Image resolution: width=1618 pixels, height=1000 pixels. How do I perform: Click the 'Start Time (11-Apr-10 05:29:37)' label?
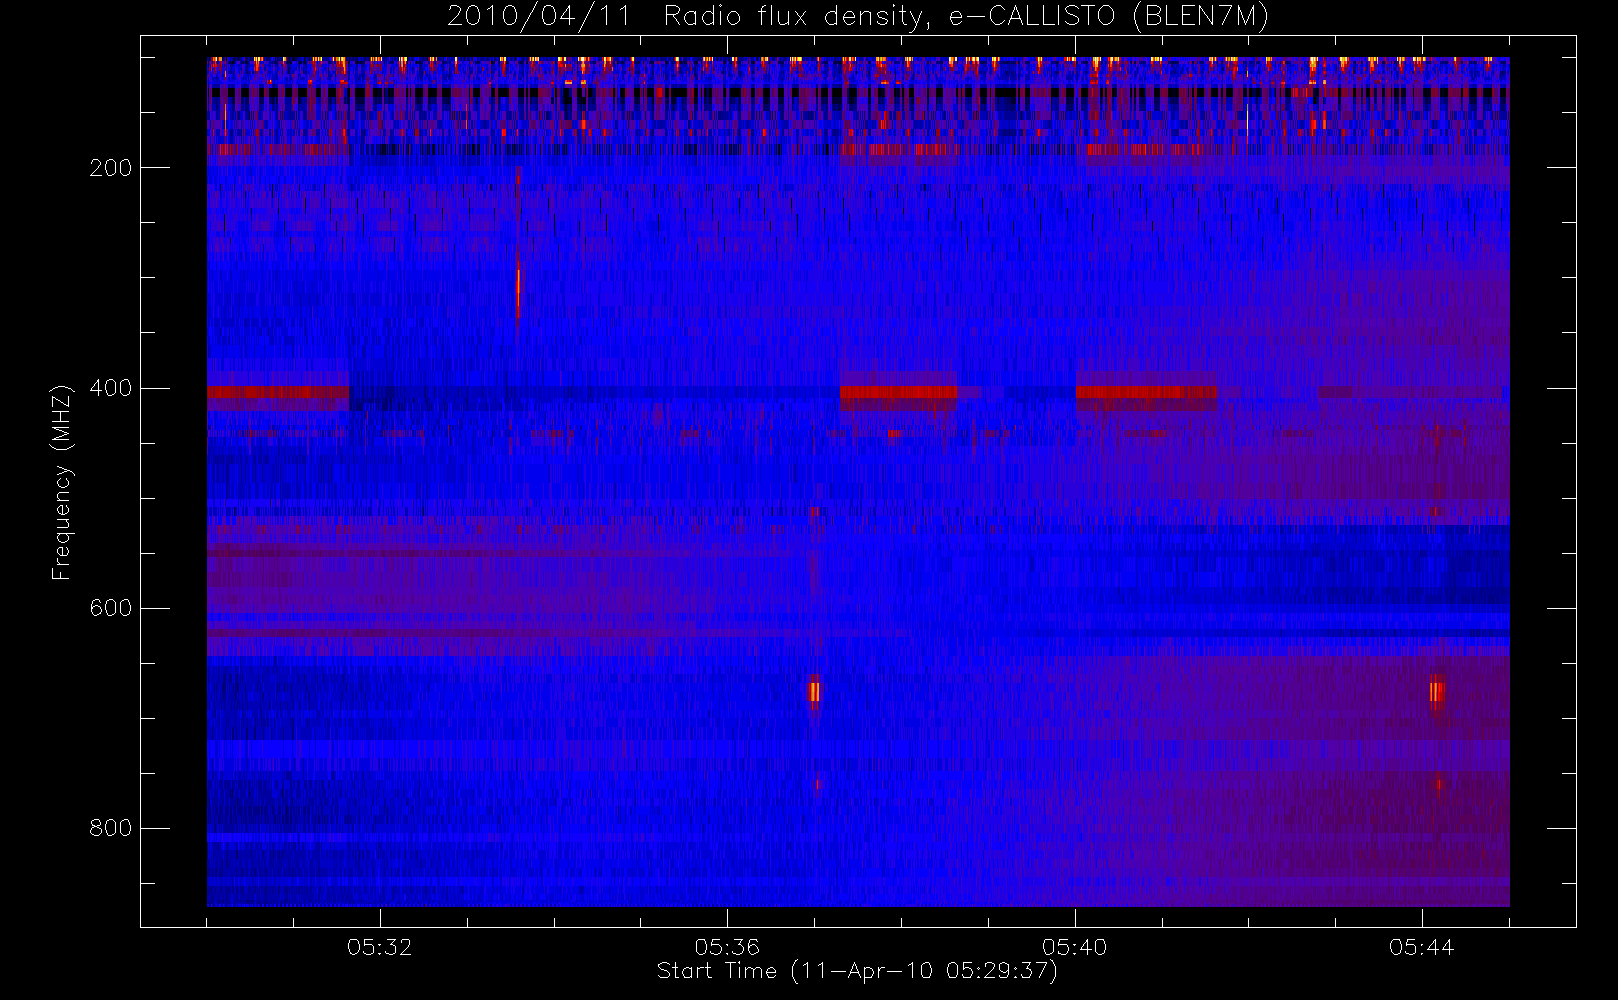(x=857, y=971)
